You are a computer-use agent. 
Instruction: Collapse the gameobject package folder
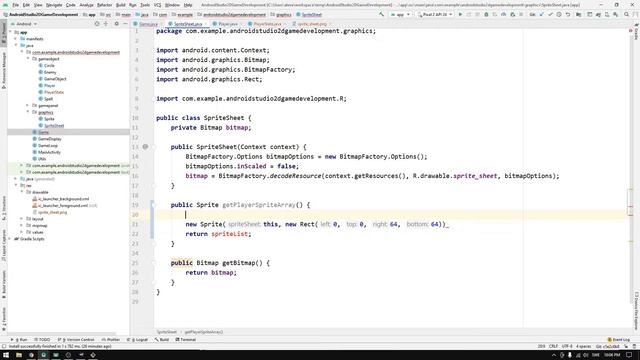tap(29, 59)
